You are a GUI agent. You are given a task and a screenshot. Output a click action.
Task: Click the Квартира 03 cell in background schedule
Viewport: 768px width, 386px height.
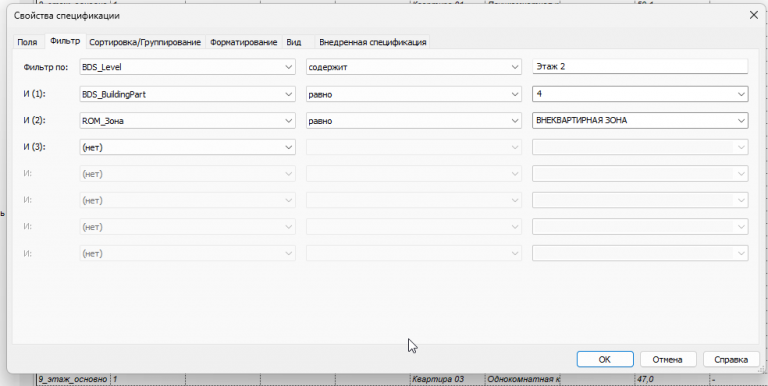tap(447, 379)
